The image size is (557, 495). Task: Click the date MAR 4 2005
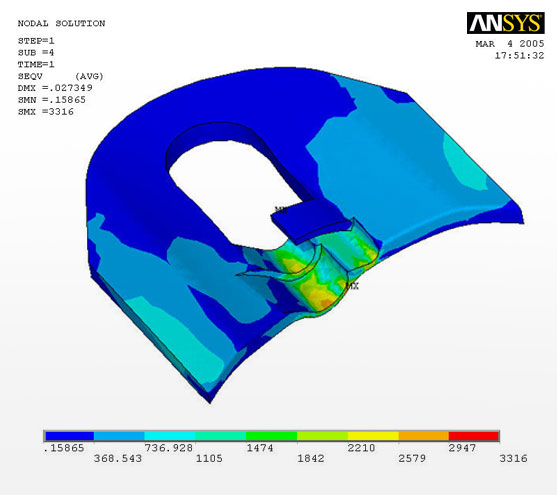510,44
